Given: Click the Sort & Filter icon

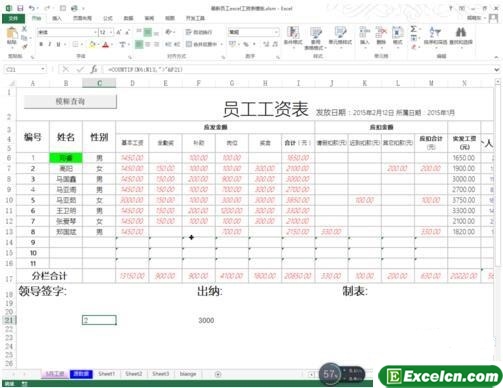Looking at the screenshot, I should [x=435, y=32].
